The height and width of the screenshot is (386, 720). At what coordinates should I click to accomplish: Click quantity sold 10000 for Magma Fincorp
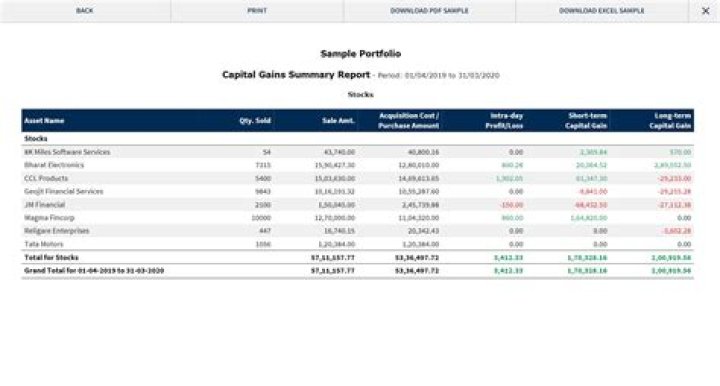coord(261,218)
